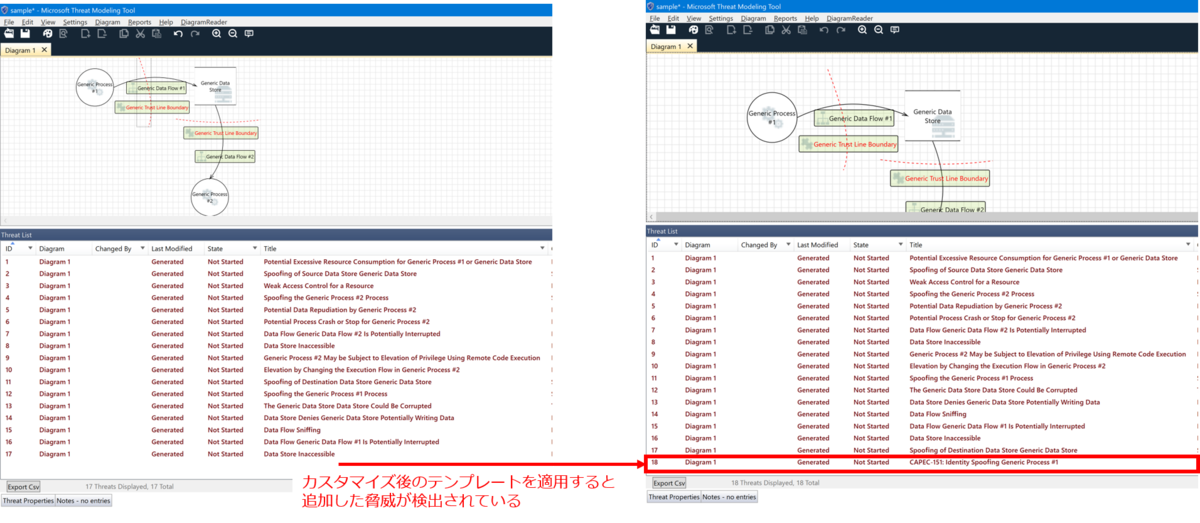
Task: Click the Save icon in the left window toolbar
Action: (25, 33)
